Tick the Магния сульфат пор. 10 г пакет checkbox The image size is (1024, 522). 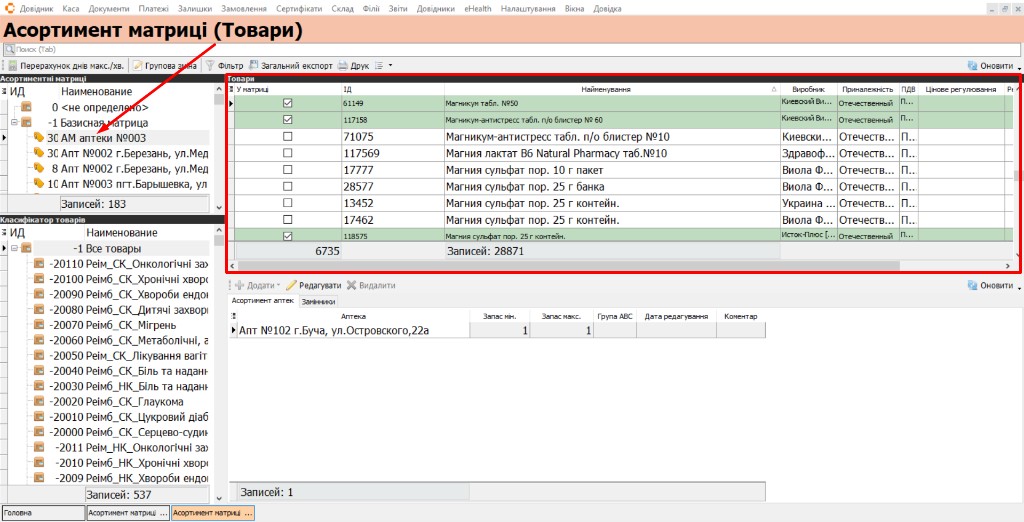click(x=287, y=170)
